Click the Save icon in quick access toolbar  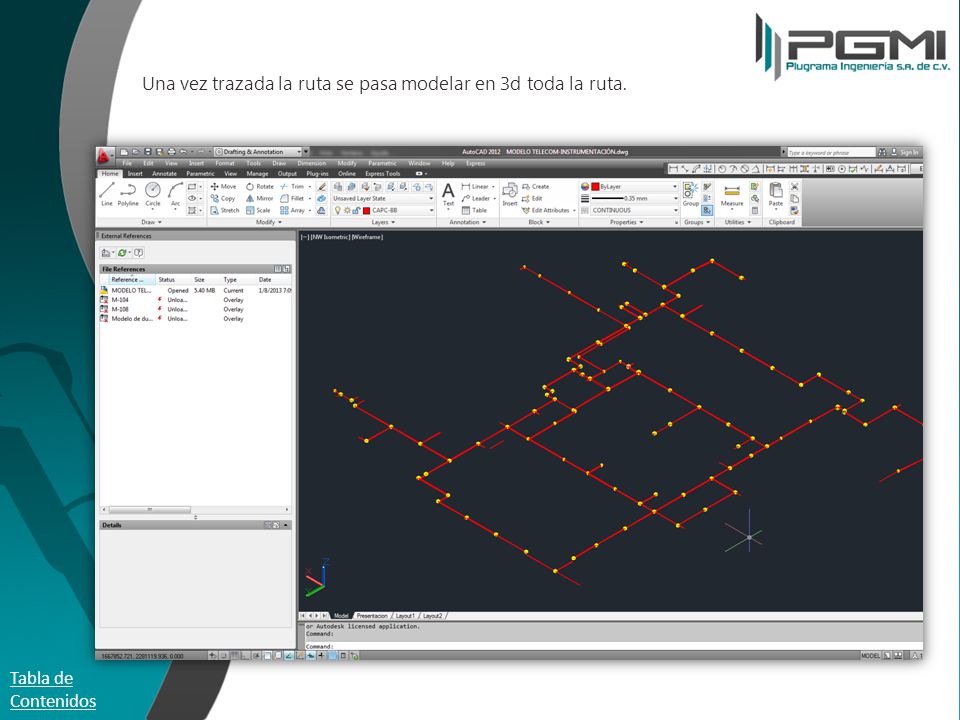coord(148,152)
